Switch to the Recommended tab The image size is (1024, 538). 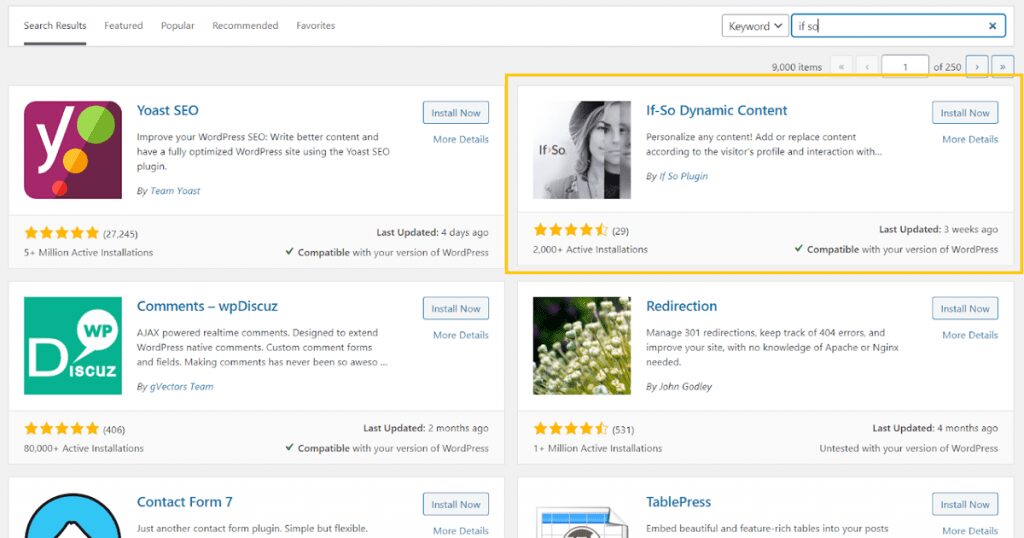coord(245,25)
